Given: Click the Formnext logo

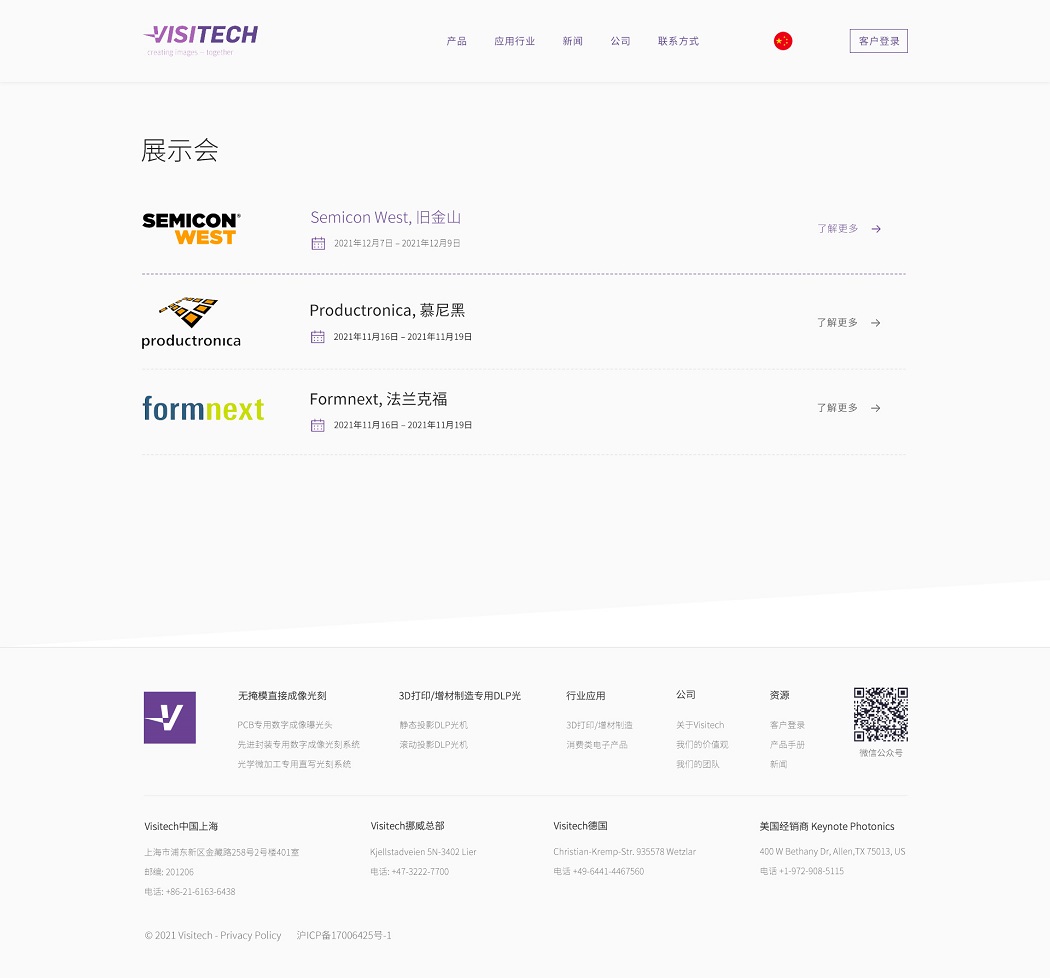Looking at the screenshot, I should pyautogui.click(x=204, y=409).
